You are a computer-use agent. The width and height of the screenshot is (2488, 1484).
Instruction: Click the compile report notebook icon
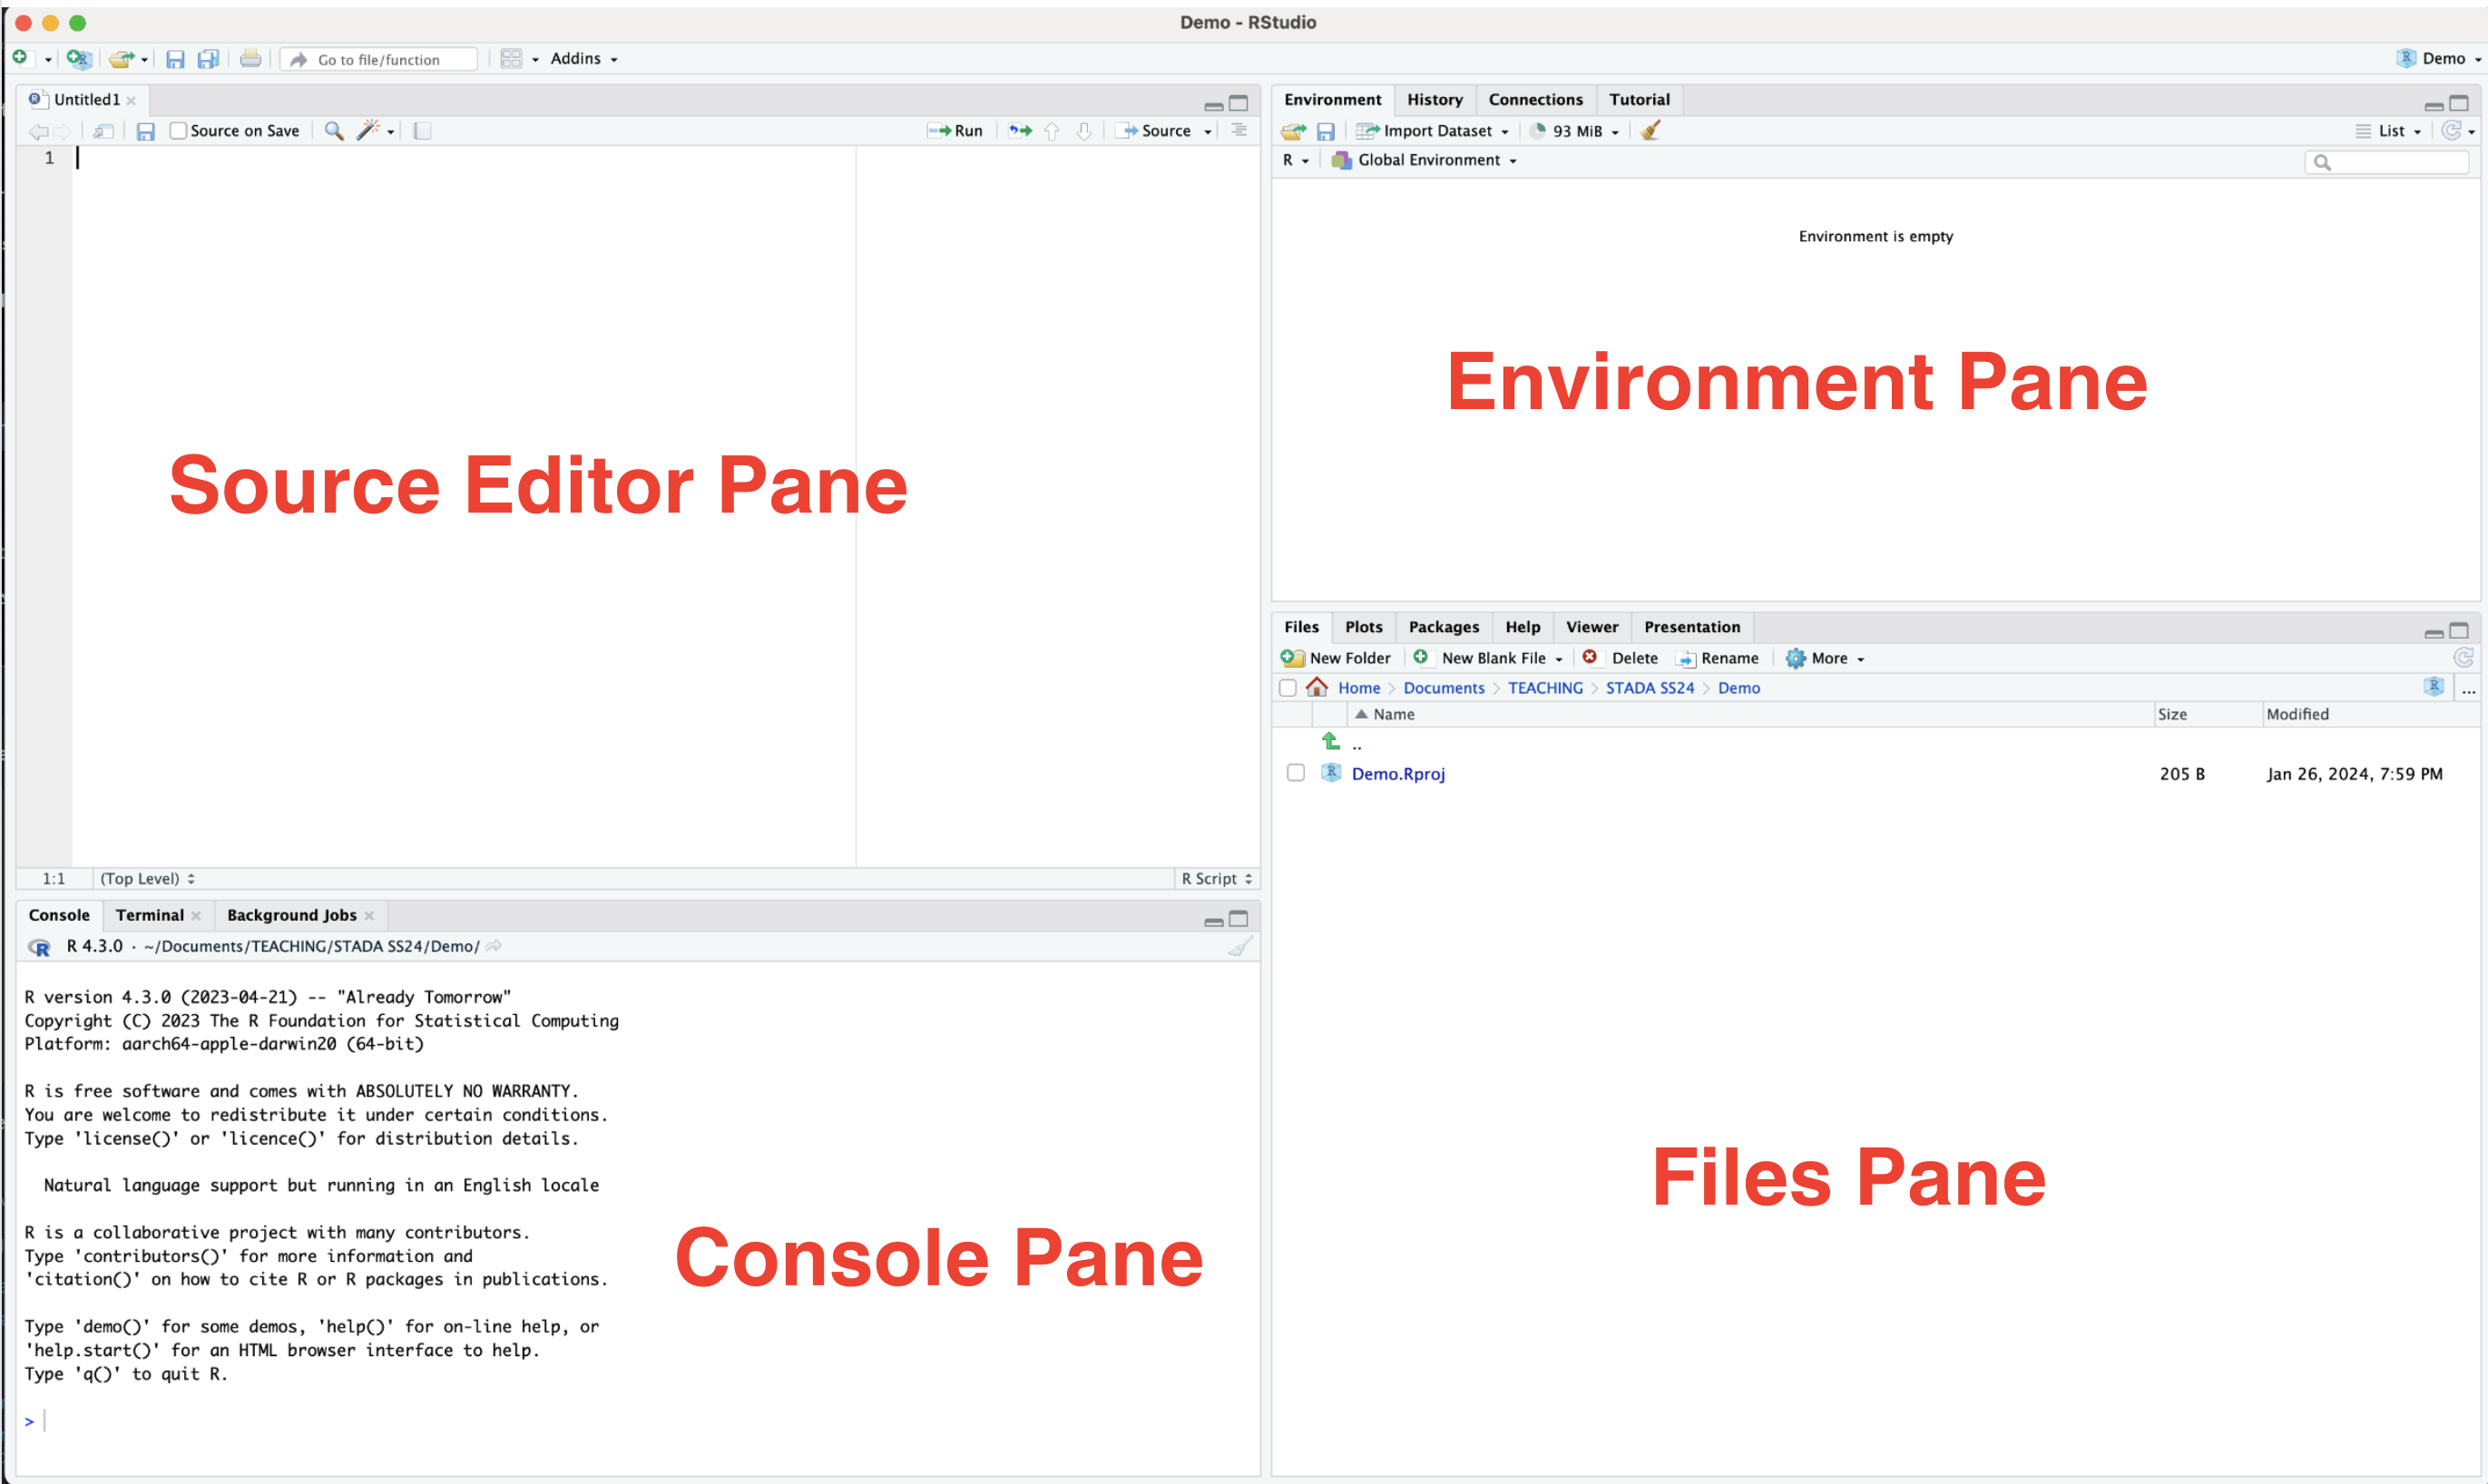(422, 131)
